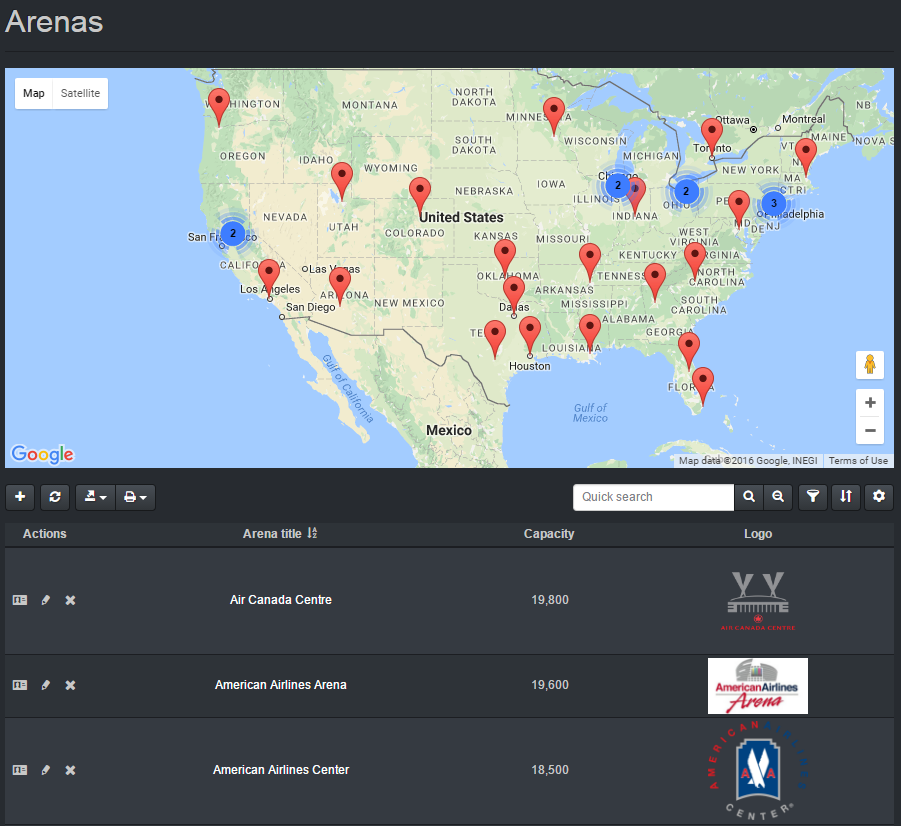Open grid settings gear icon

(879, 497)
